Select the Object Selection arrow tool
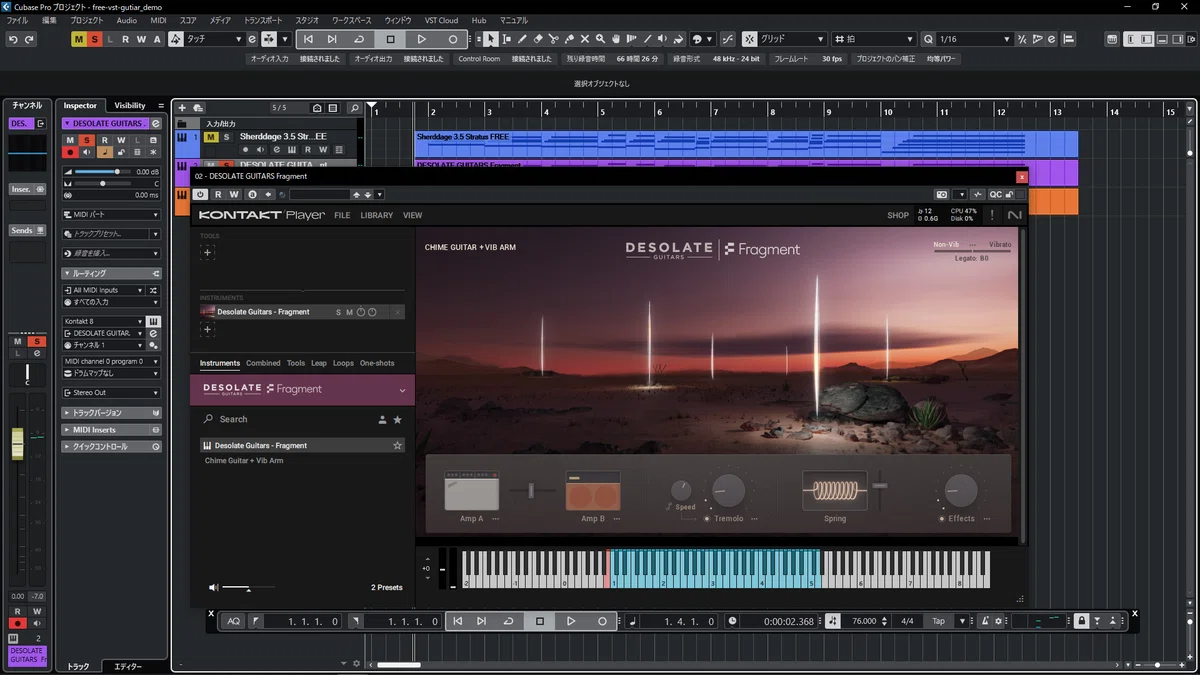1200x675 pixels. pyautogui.click(x=490, y=39)
